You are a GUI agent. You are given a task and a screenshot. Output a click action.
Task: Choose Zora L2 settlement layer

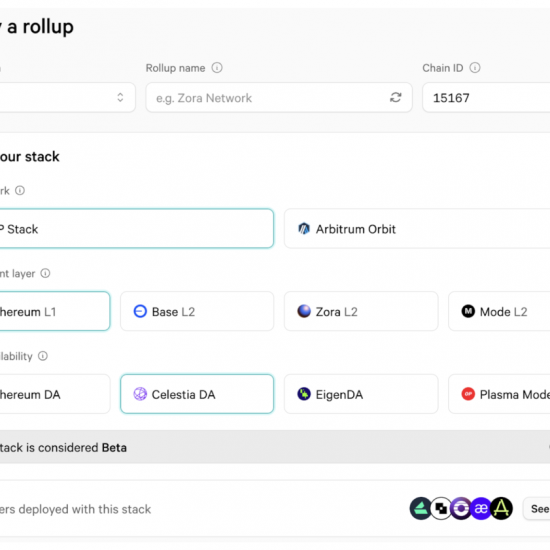coord(361,311)
